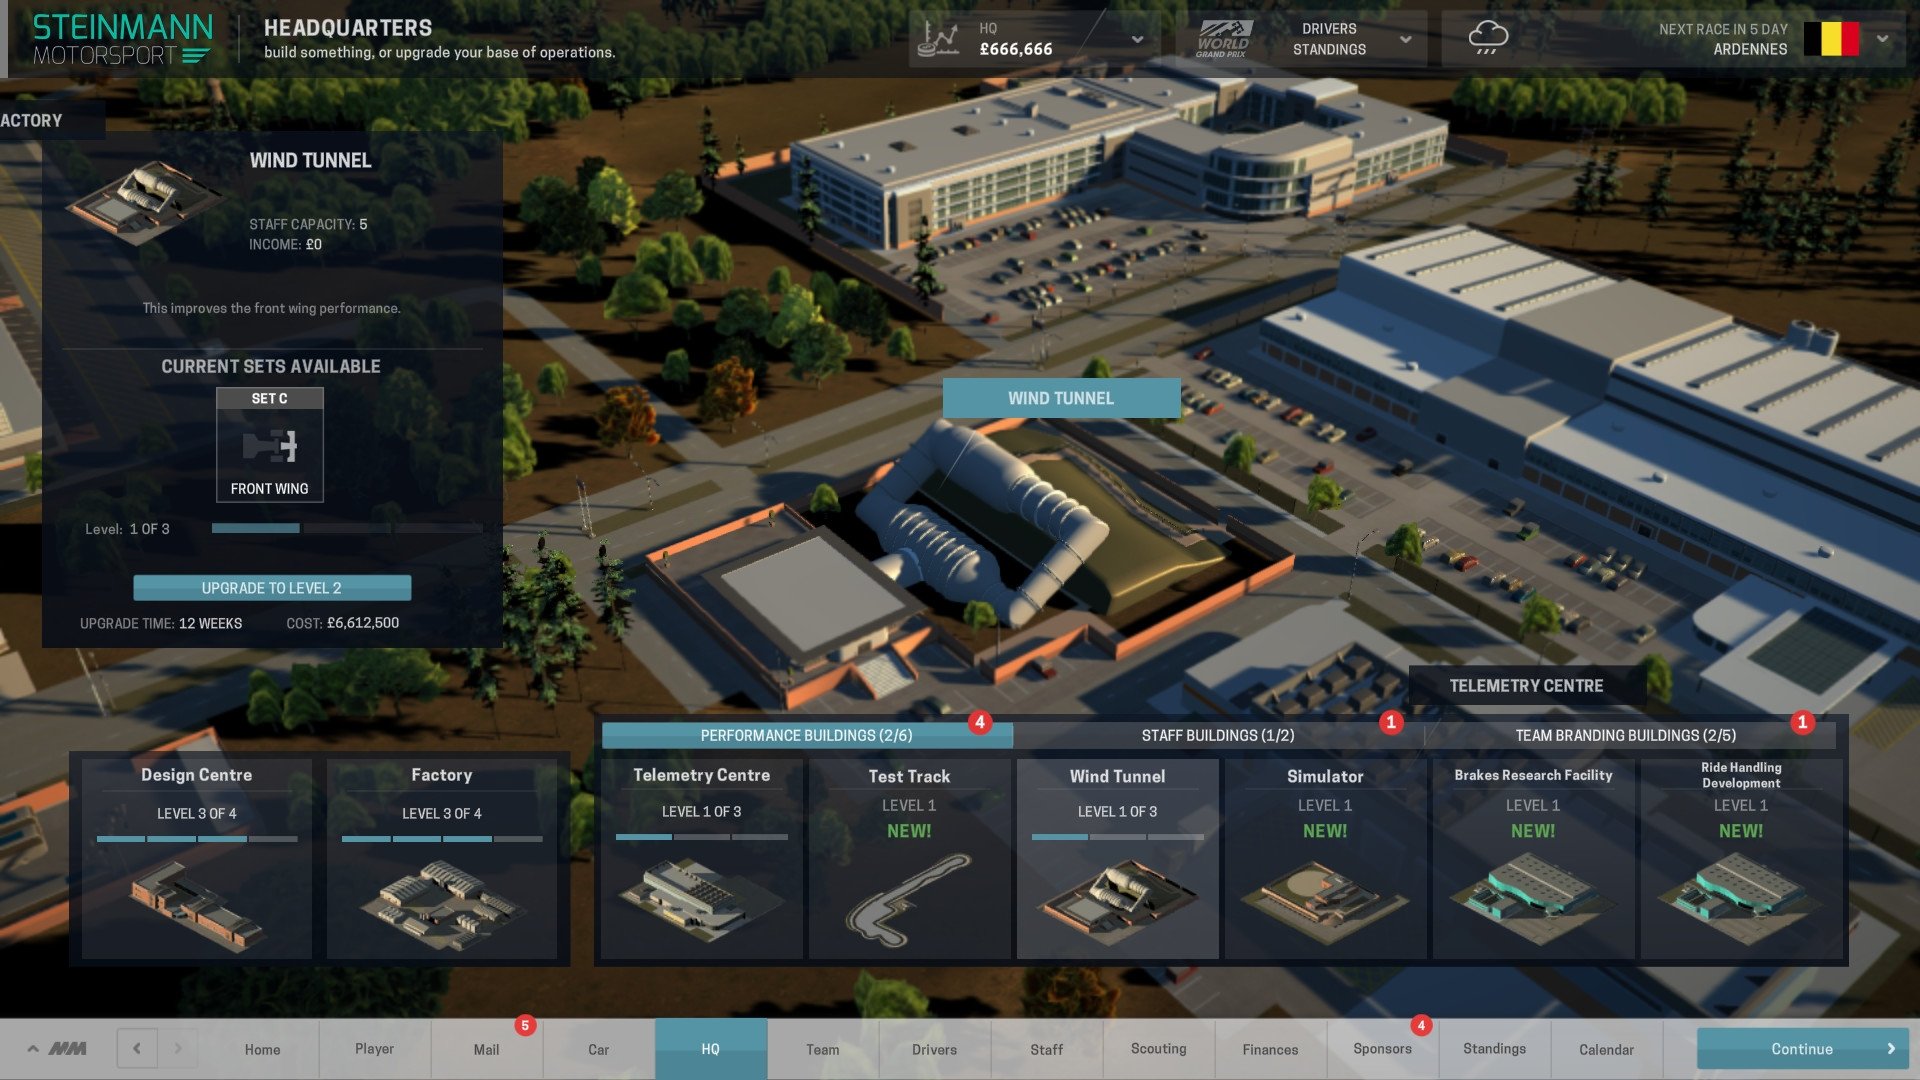Expand the next race Ardennes details chevron
Viewport: 1920px width, 1080px height.
coord(1884,37)
